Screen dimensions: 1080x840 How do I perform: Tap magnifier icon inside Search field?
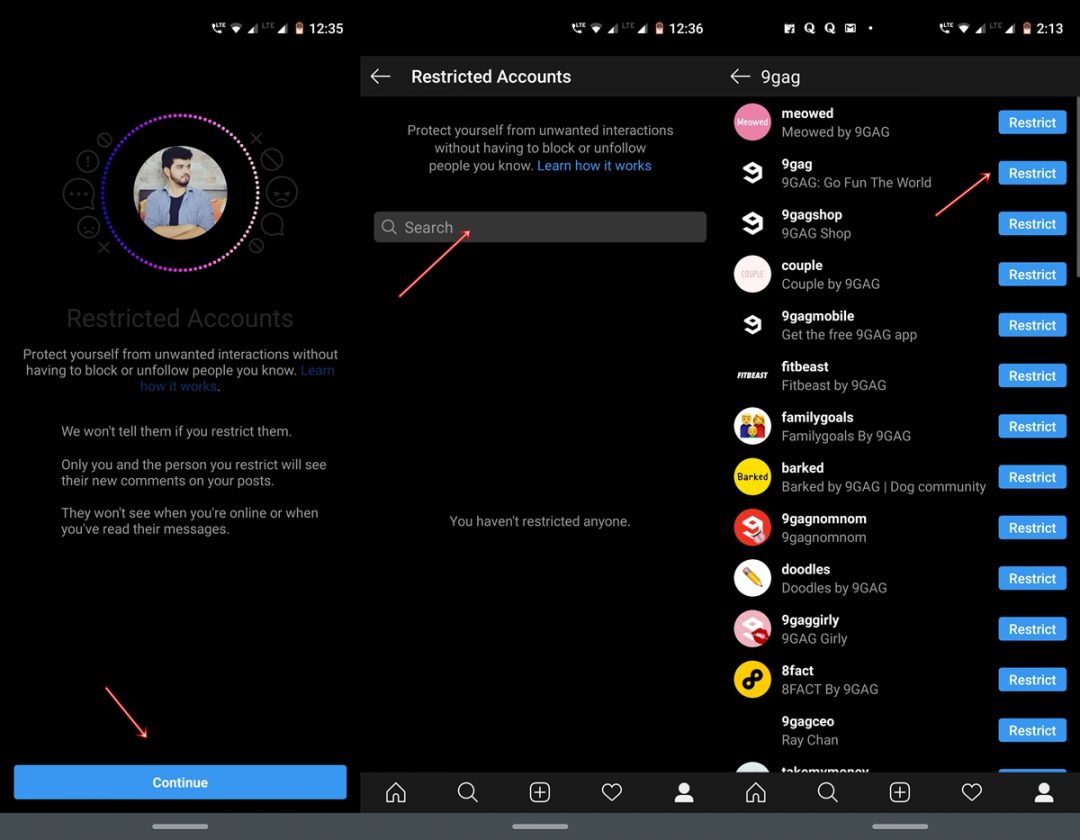pos(389,227)
